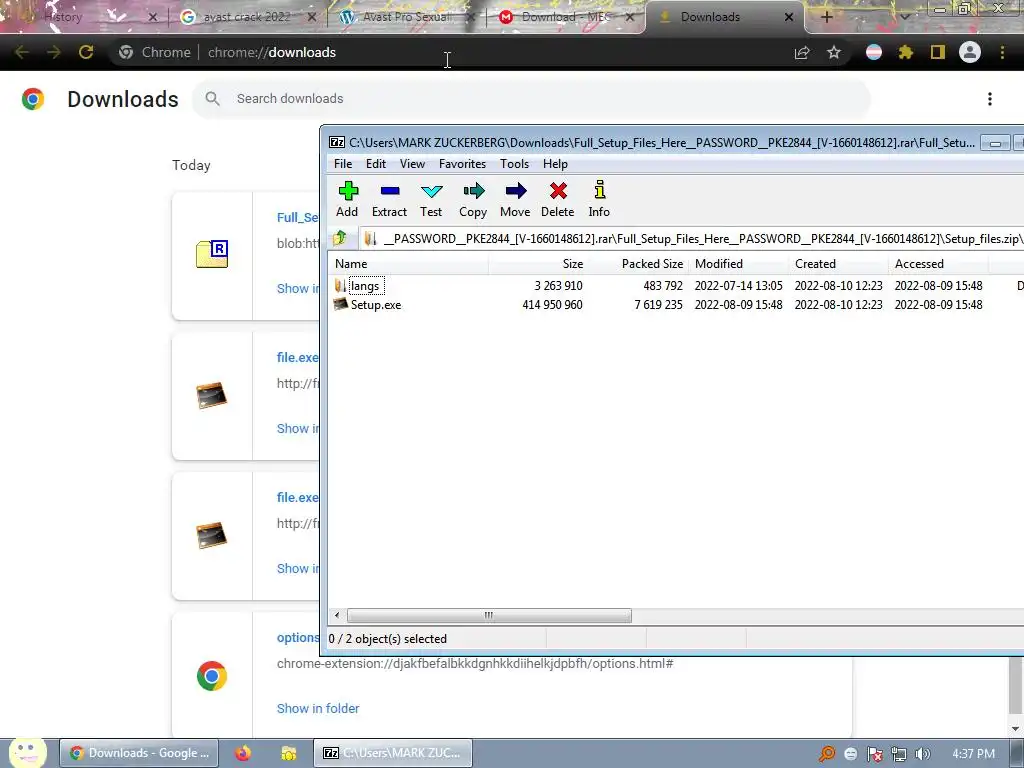Switch to the Download - MEGA tab

566,17
